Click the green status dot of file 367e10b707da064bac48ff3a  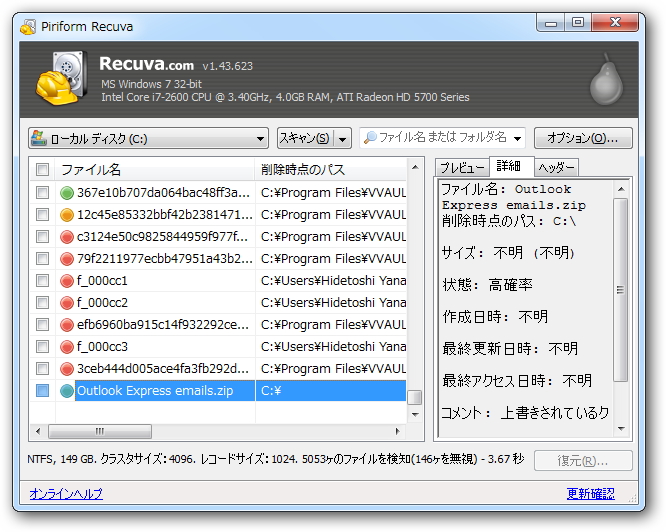(67, 193)
